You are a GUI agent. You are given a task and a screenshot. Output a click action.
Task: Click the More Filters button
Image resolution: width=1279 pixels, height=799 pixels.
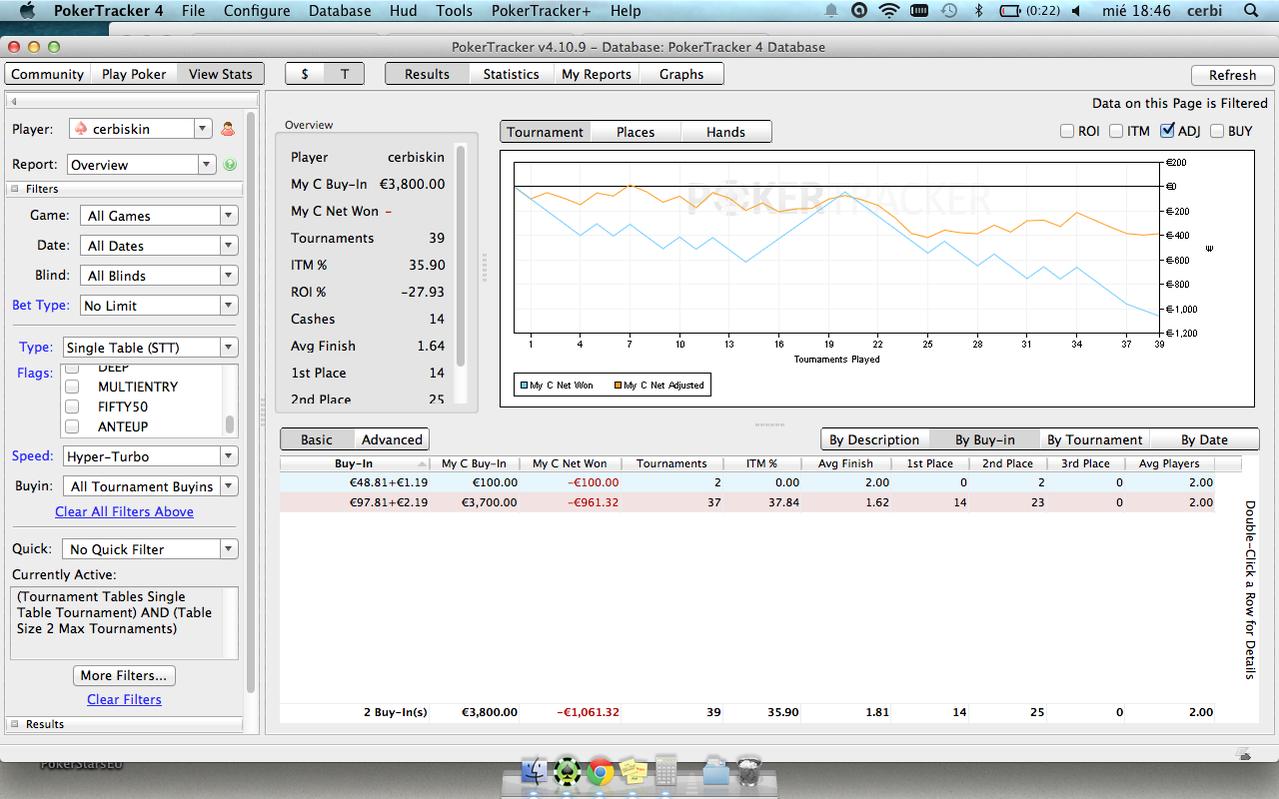(x=124, y=675)
